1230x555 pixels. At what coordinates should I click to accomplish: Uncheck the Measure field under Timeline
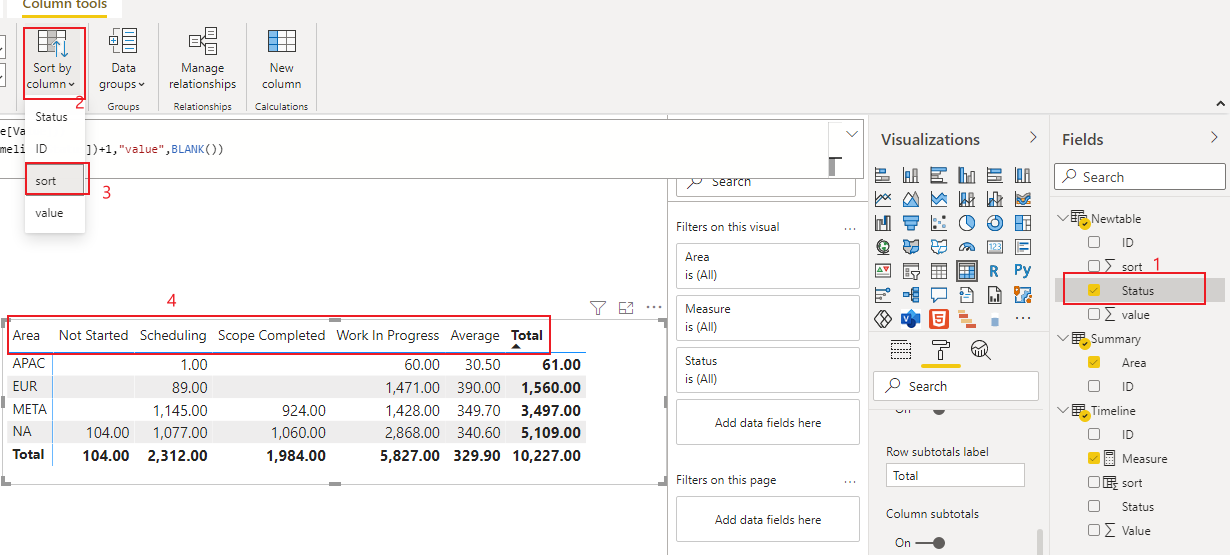1094,458
